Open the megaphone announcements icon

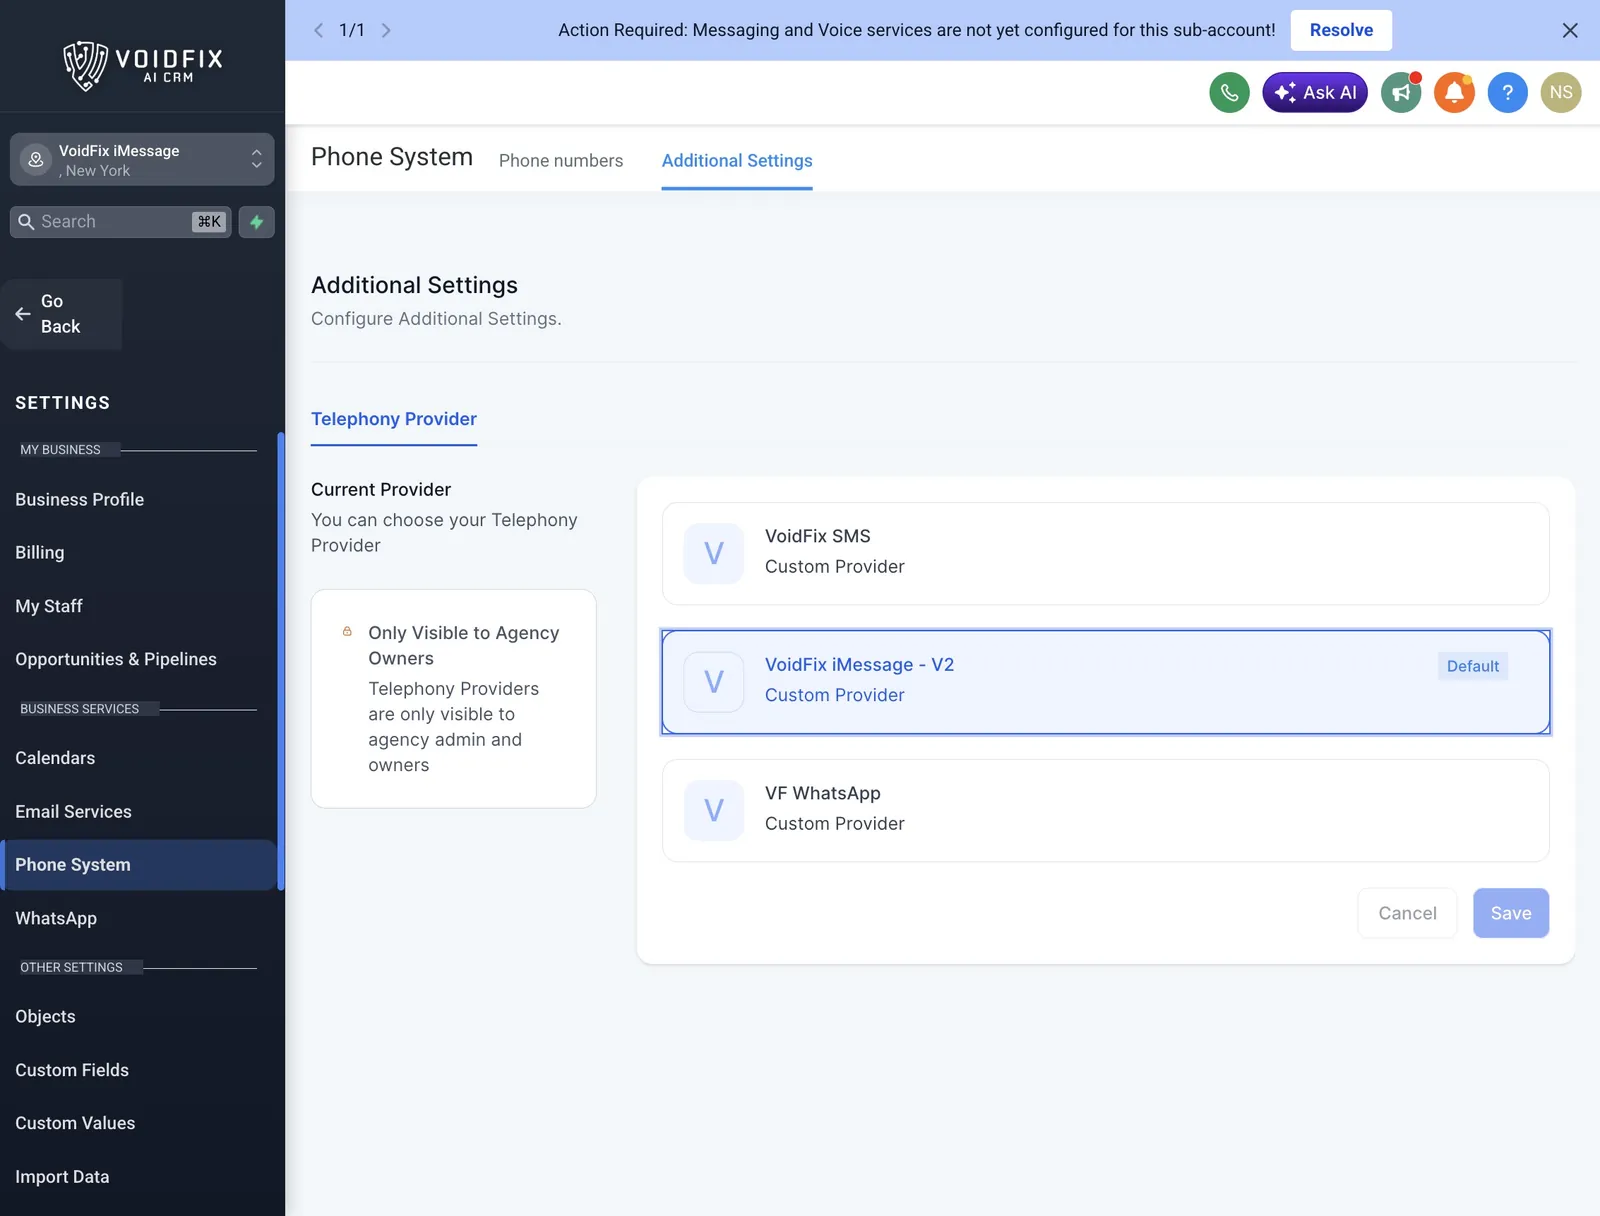click(1401, 93)
